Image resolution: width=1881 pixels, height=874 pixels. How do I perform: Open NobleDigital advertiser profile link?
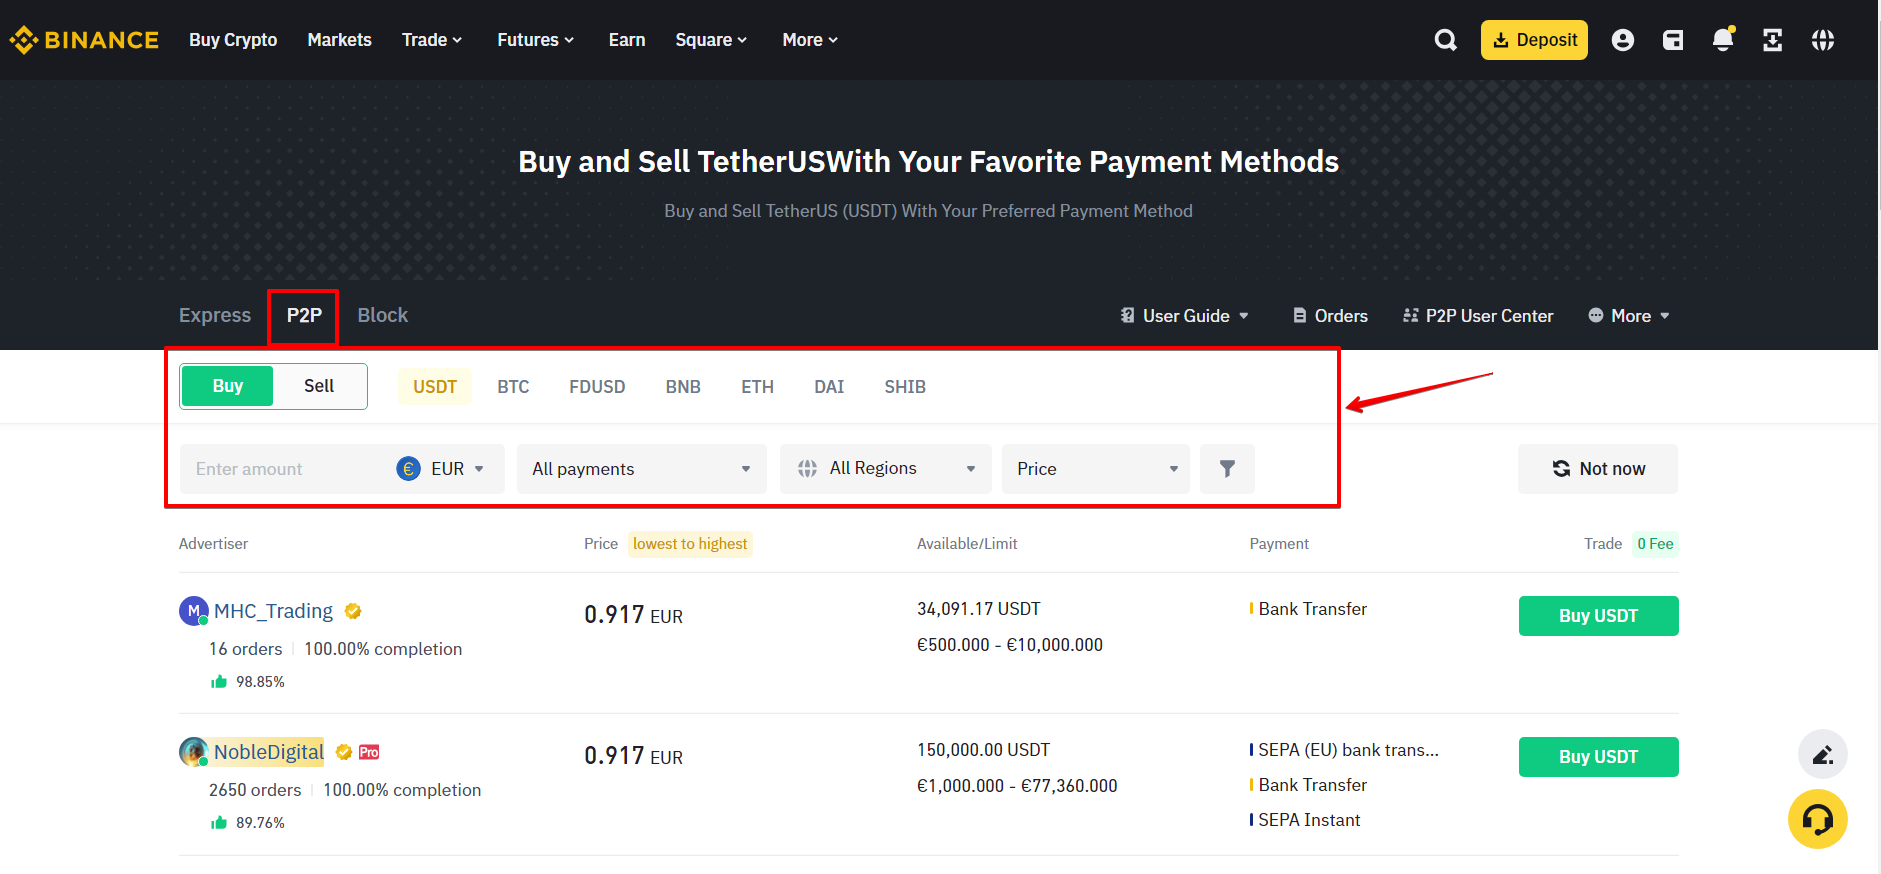pos(269,752)
